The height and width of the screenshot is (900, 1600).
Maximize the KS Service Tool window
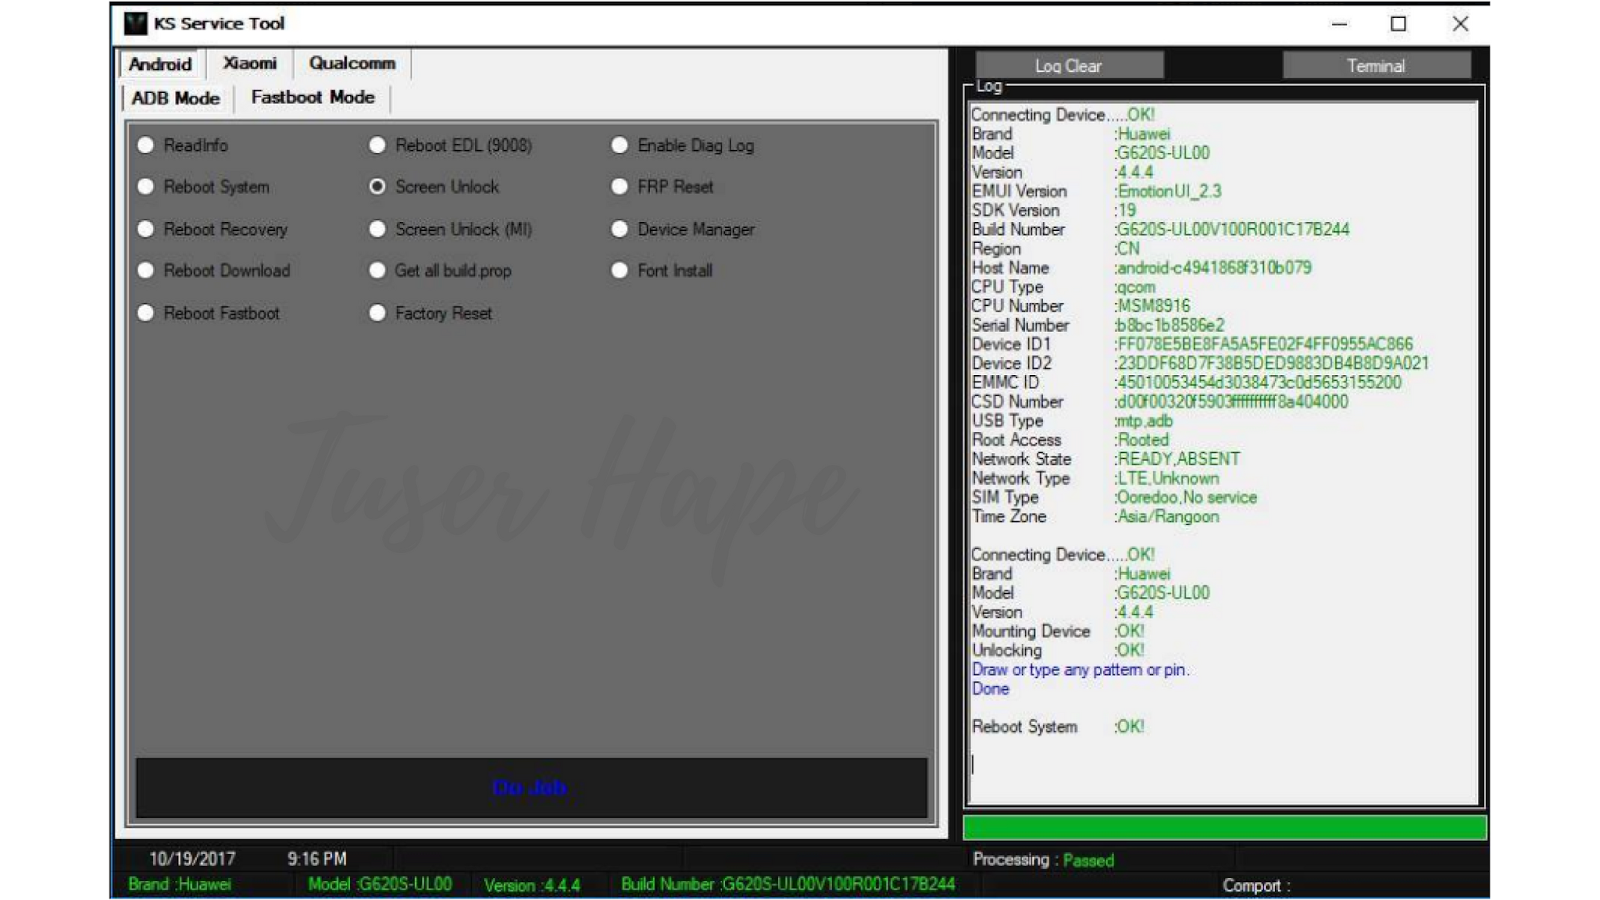pyautogui.click(x=1399, y=24)
